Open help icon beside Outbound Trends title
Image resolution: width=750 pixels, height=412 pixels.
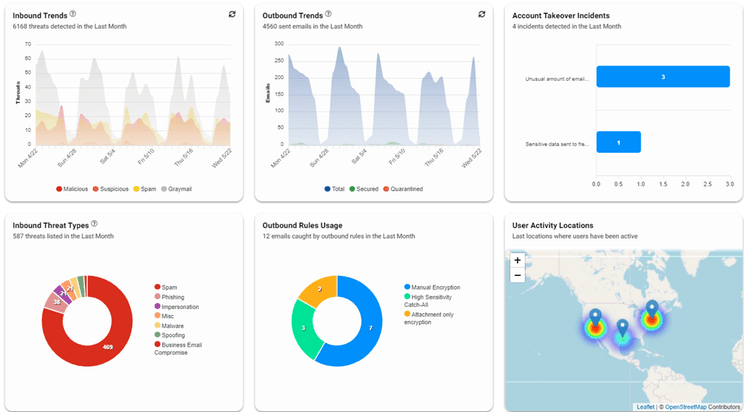(328, 14)
